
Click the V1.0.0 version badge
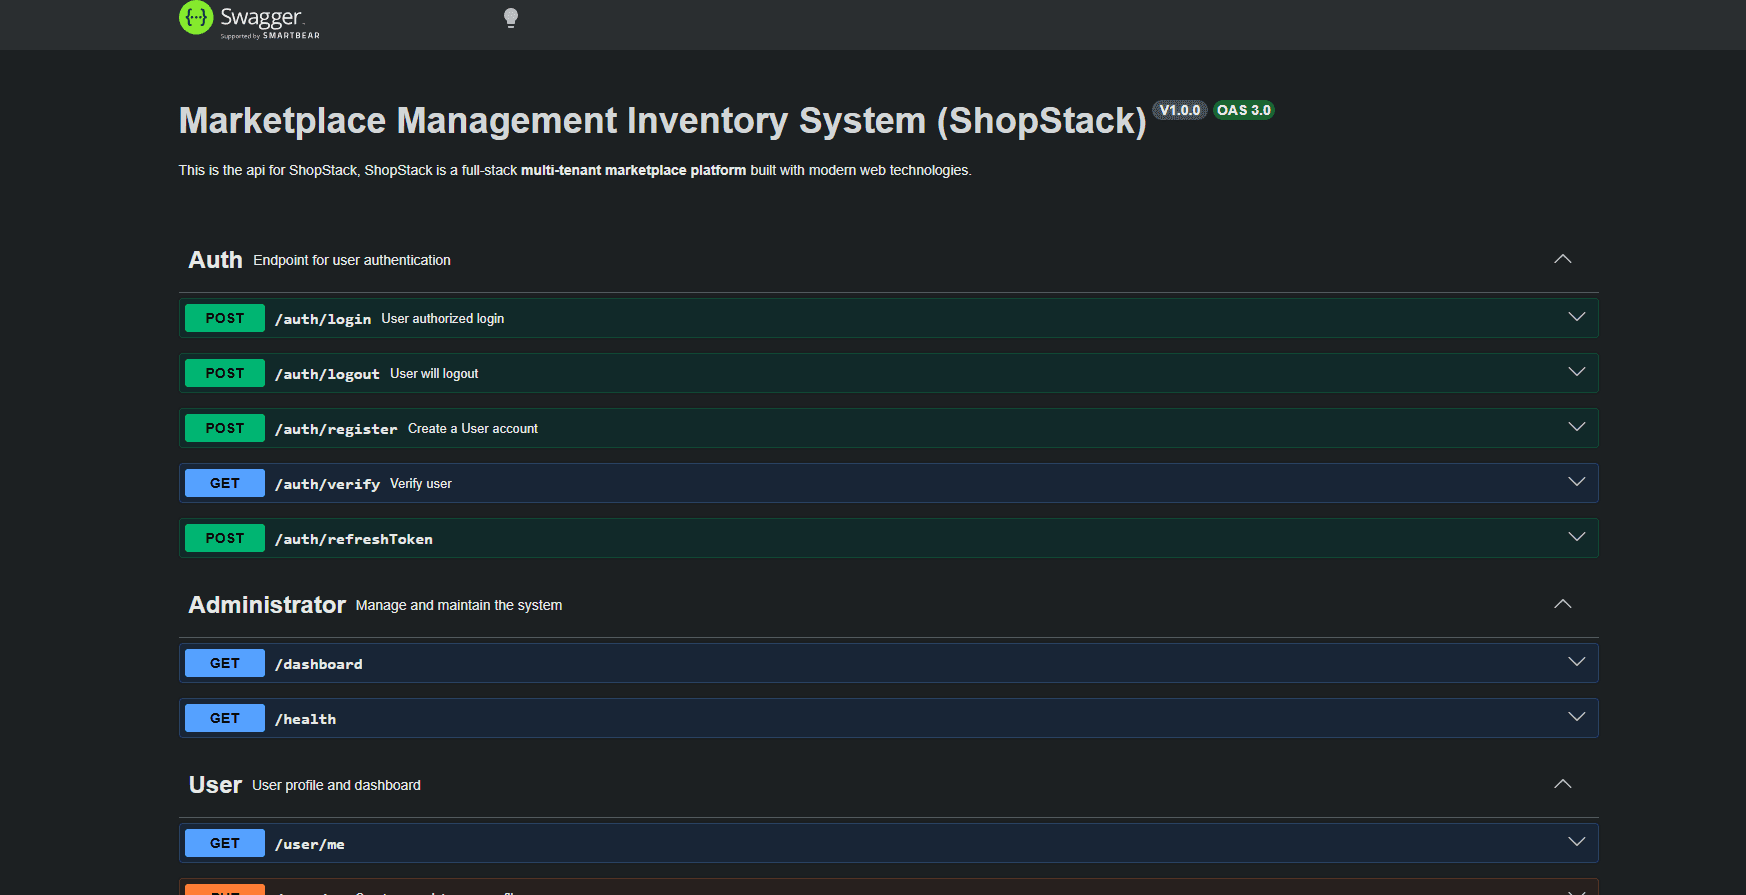(x=1180, y=110)
